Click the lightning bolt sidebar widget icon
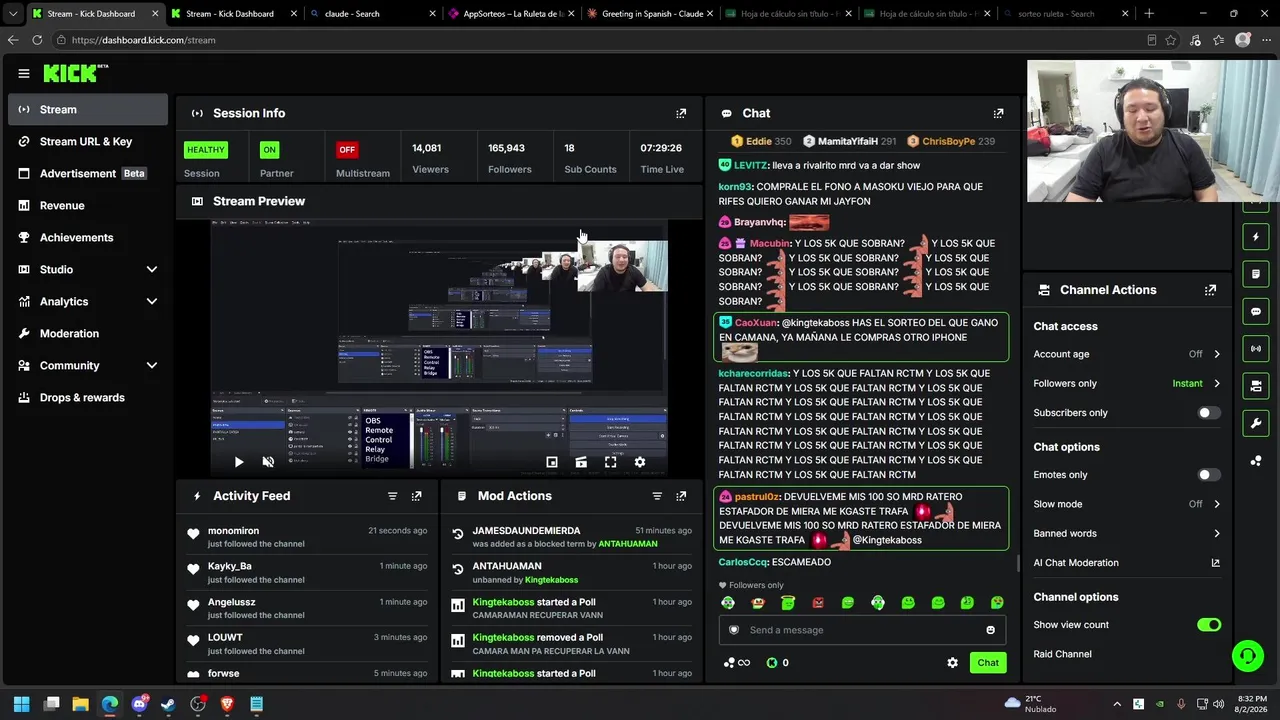 point(1256,237)
